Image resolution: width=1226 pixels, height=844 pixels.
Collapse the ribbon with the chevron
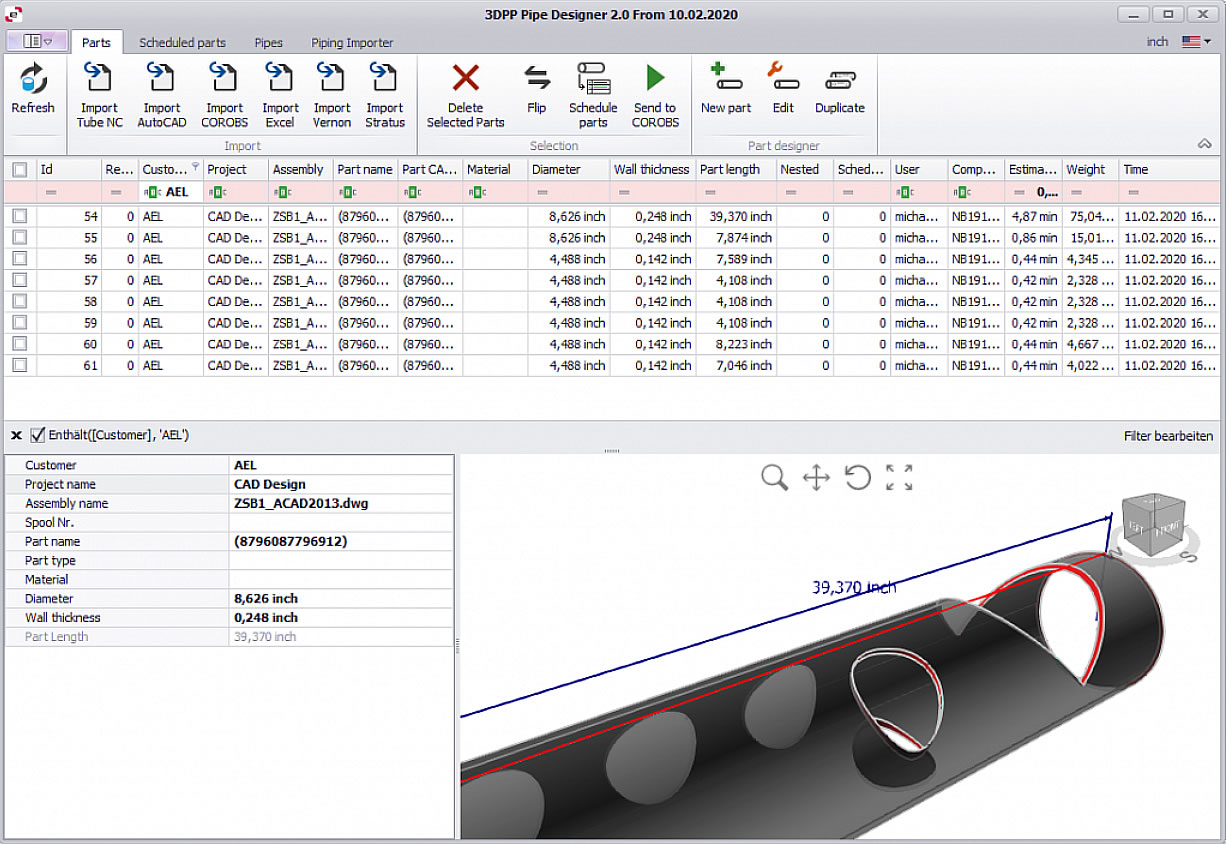tap(1204, 144)
